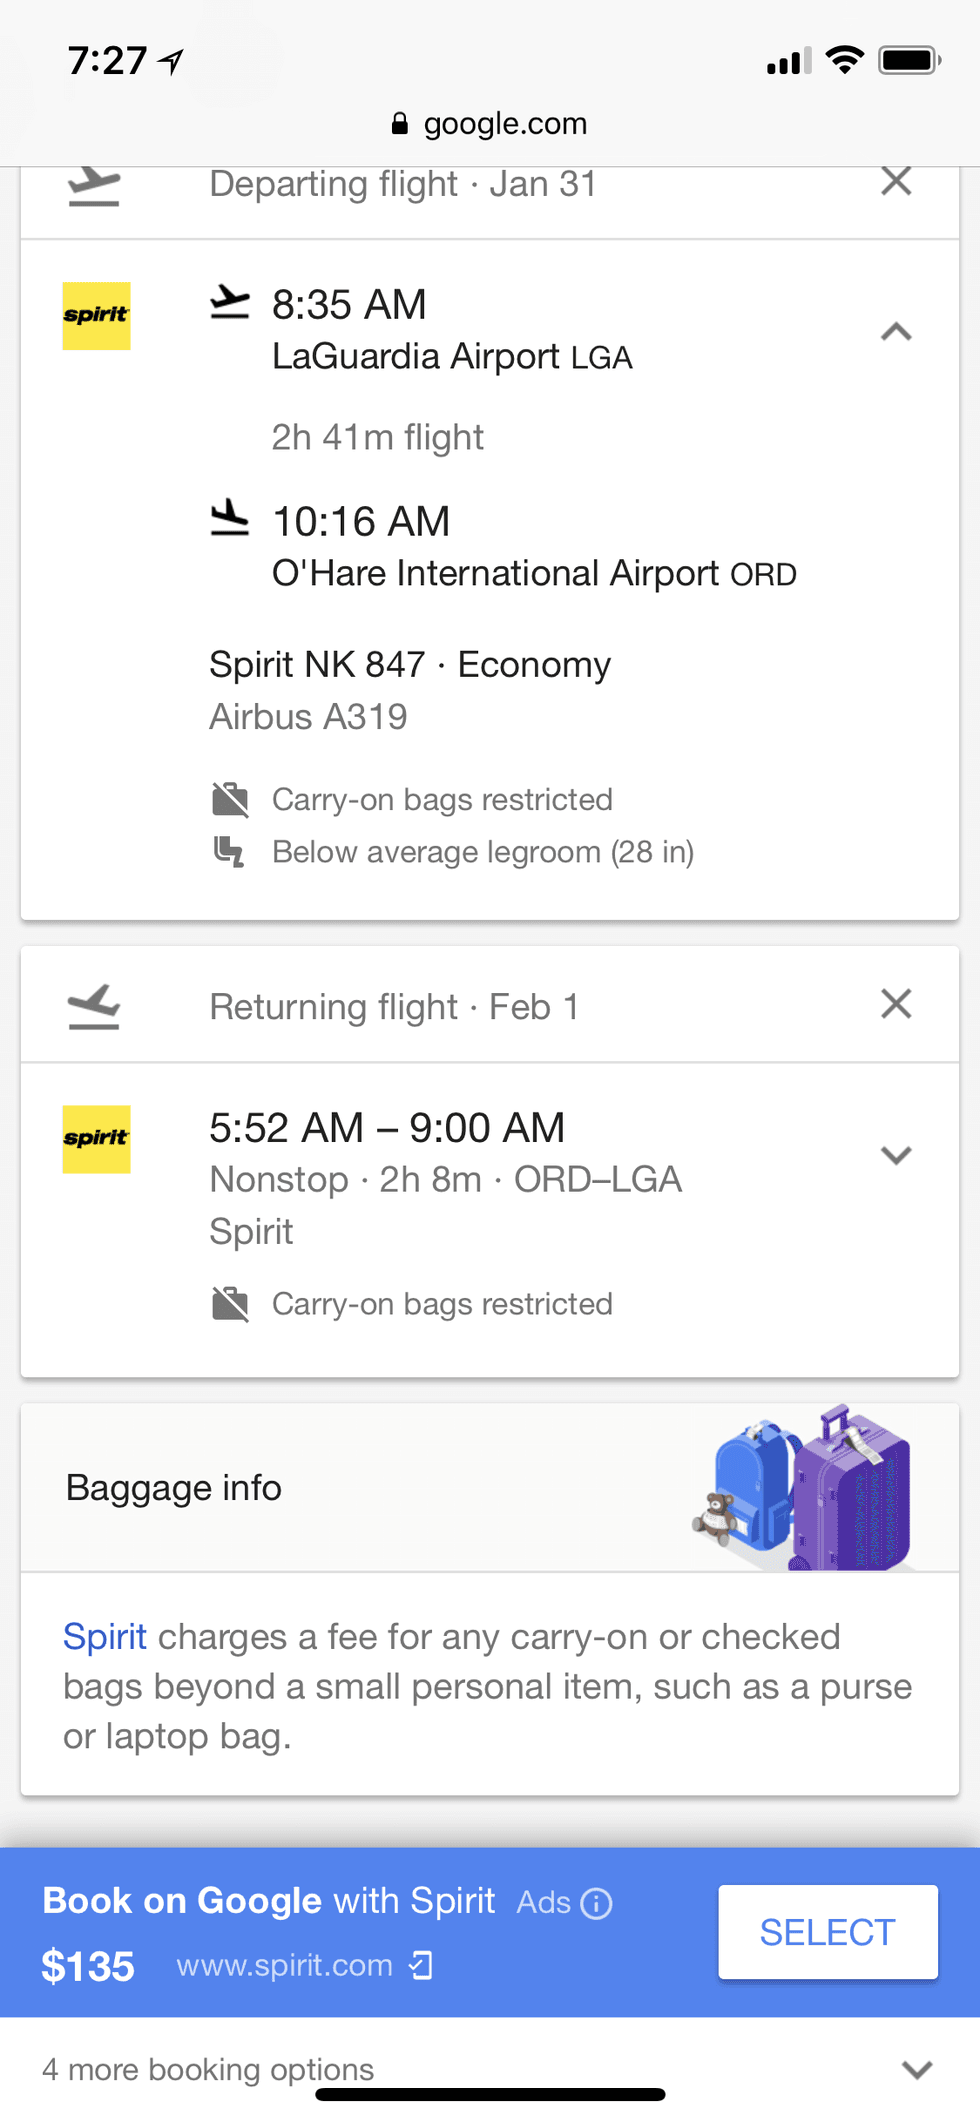Tap the carry-on restricted icon for returning flight

[230, 1304]
